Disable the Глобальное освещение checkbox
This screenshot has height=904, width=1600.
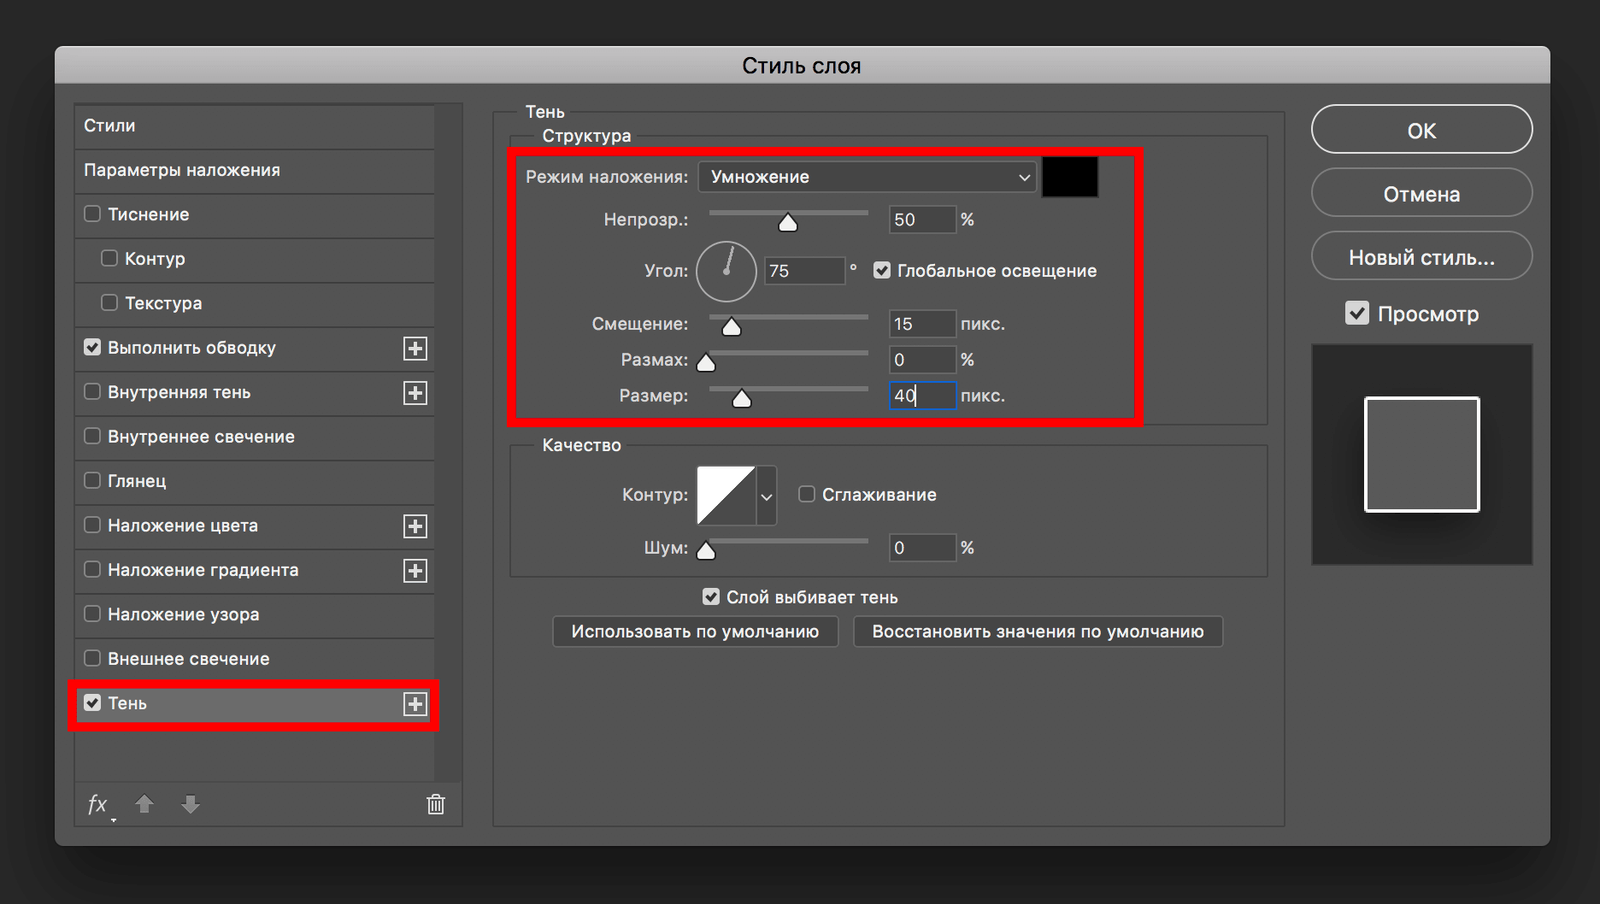pyautogui.click(x=882, y=271)
